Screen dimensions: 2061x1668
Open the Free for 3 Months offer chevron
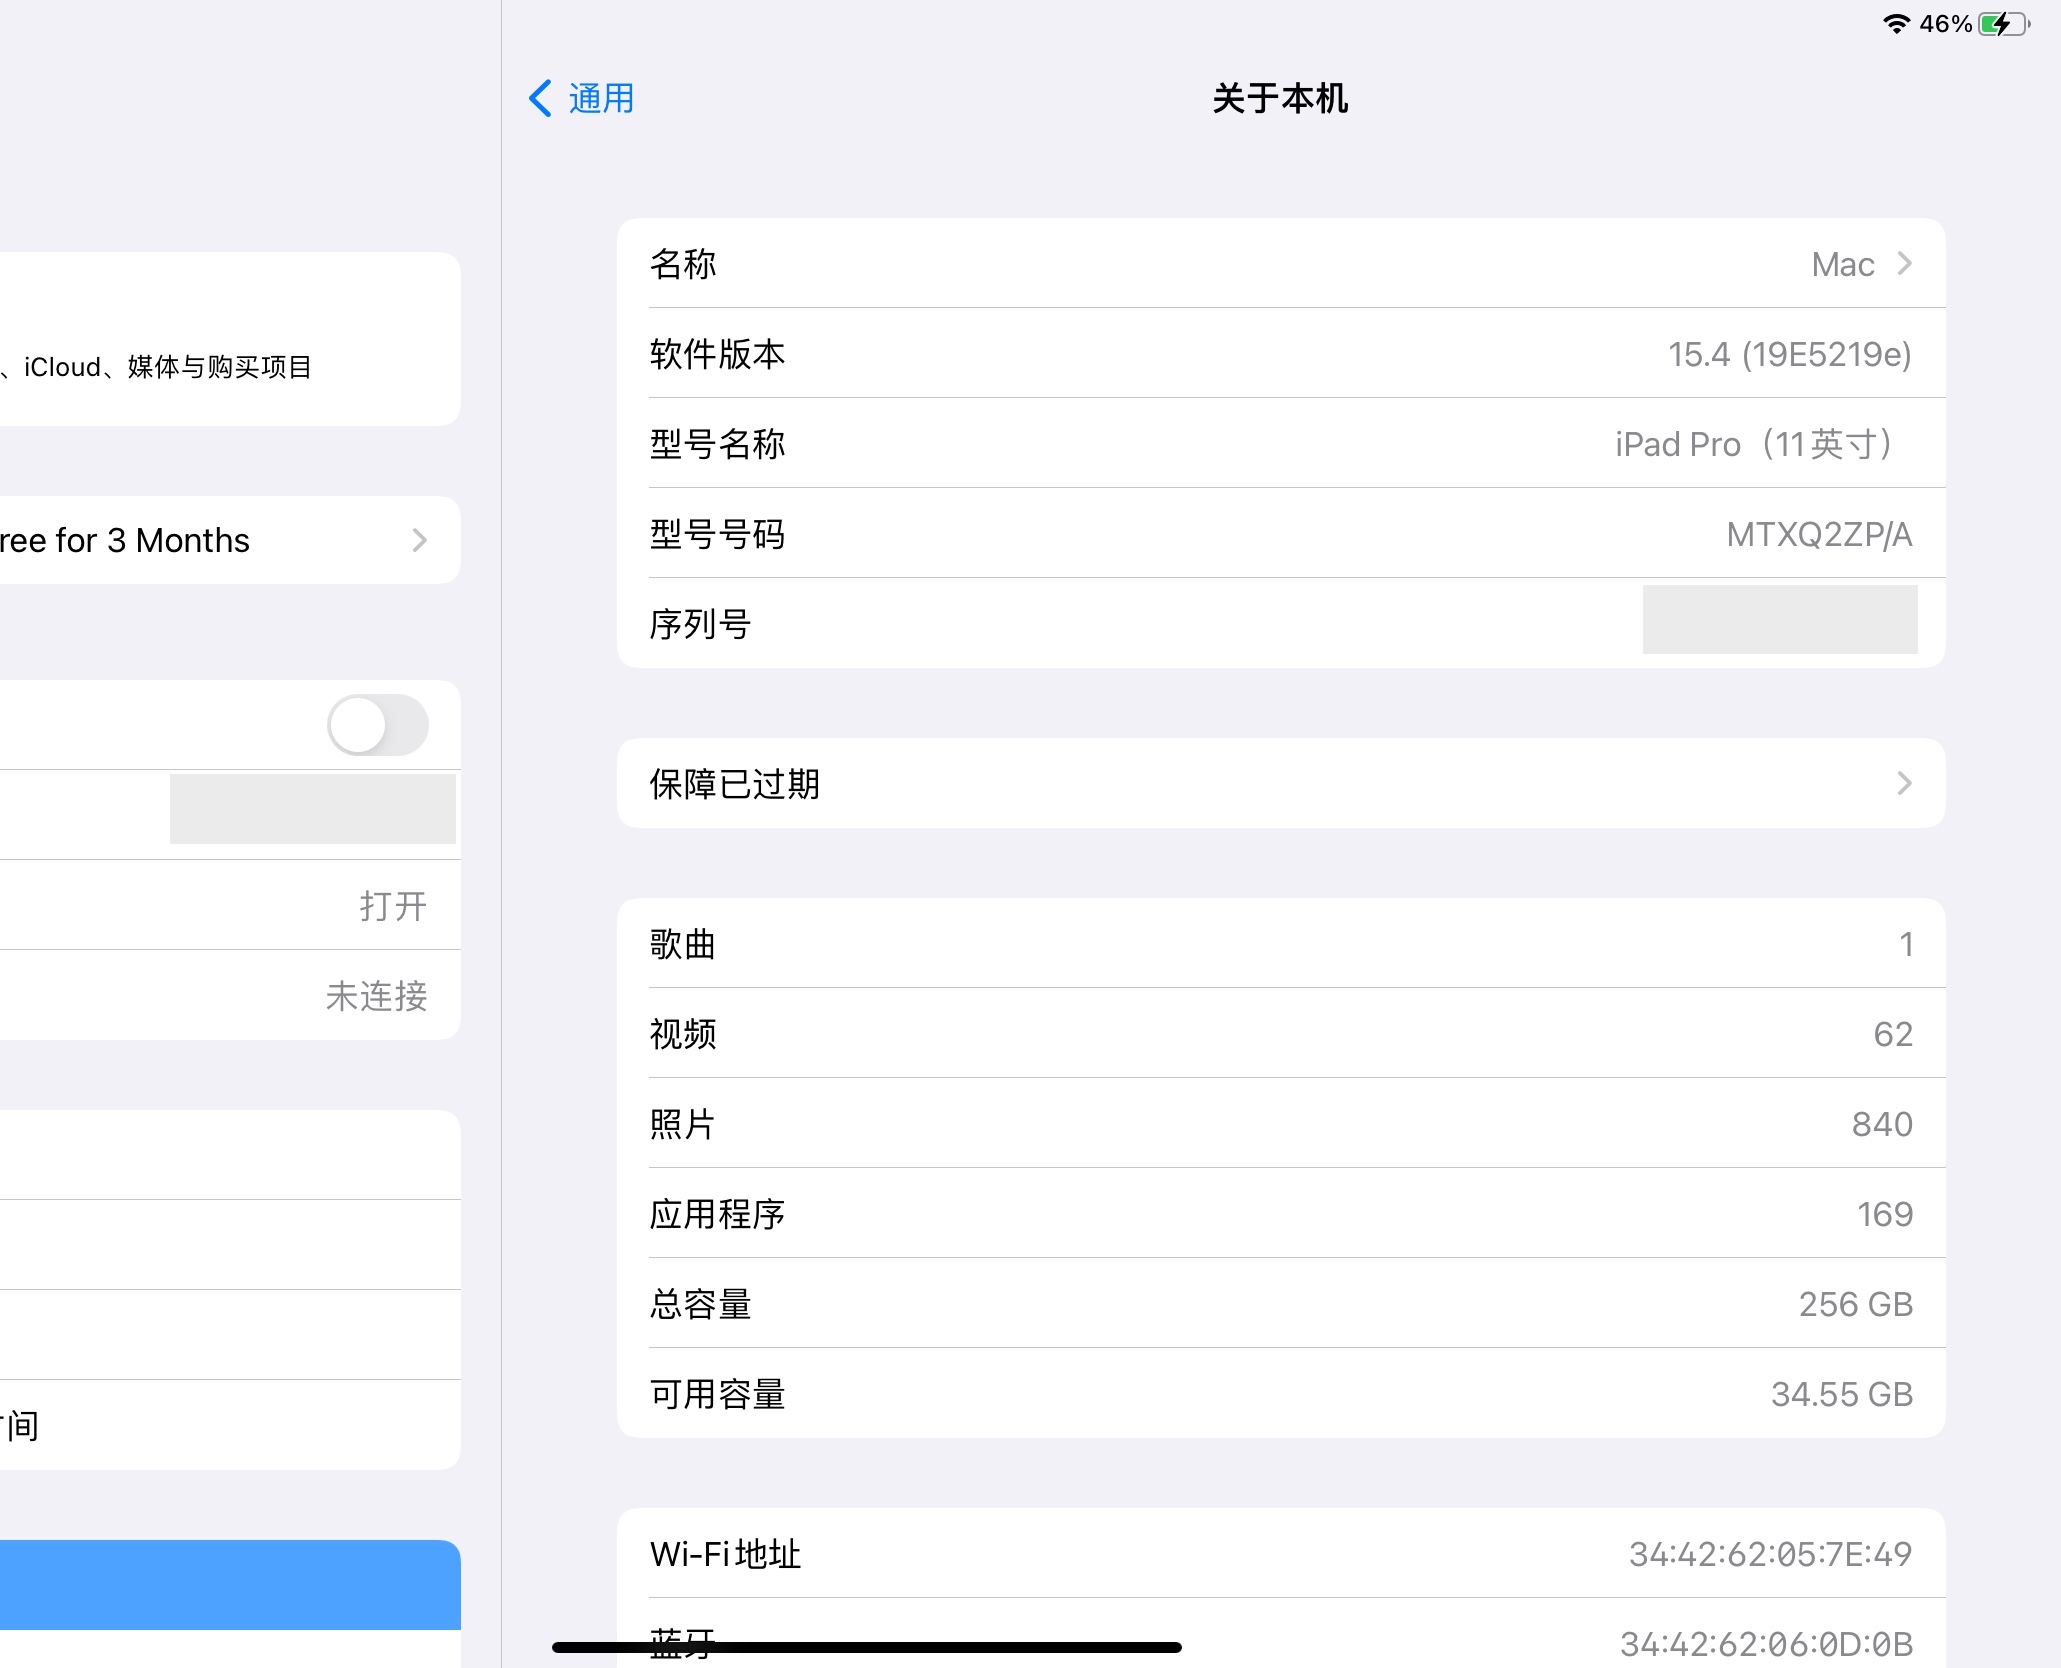click(x=419, y=540)
